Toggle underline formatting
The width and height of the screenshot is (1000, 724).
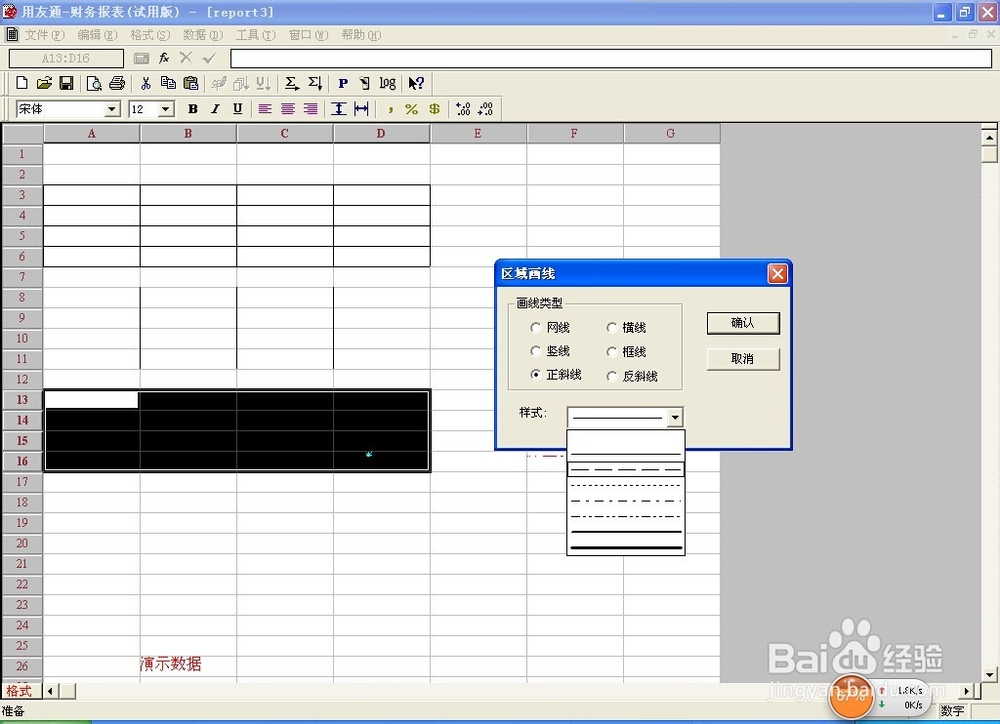(x=237, y=109)
